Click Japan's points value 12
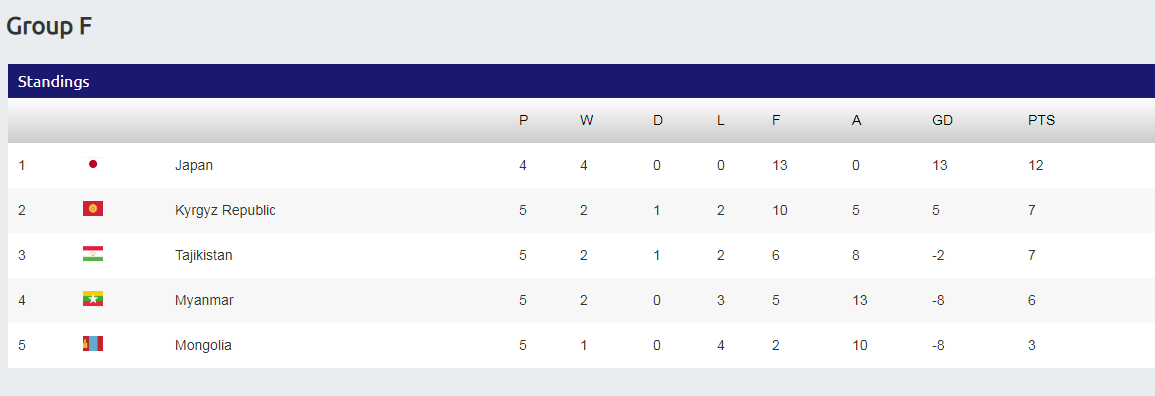 pyautogui.click(x=1036, y=166)
